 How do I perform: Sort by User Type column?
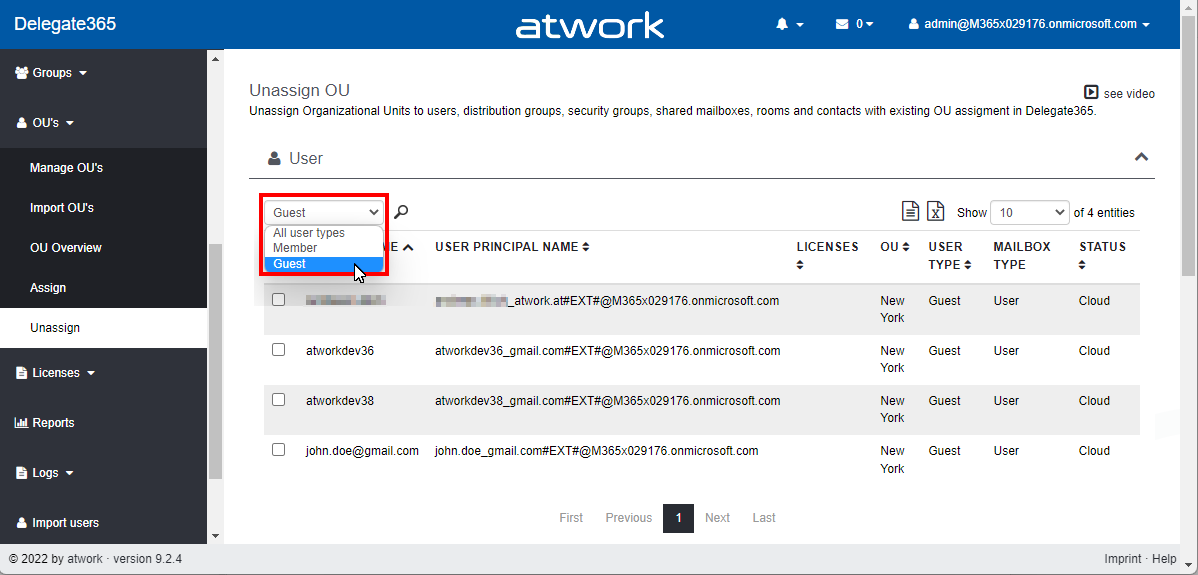950,256
